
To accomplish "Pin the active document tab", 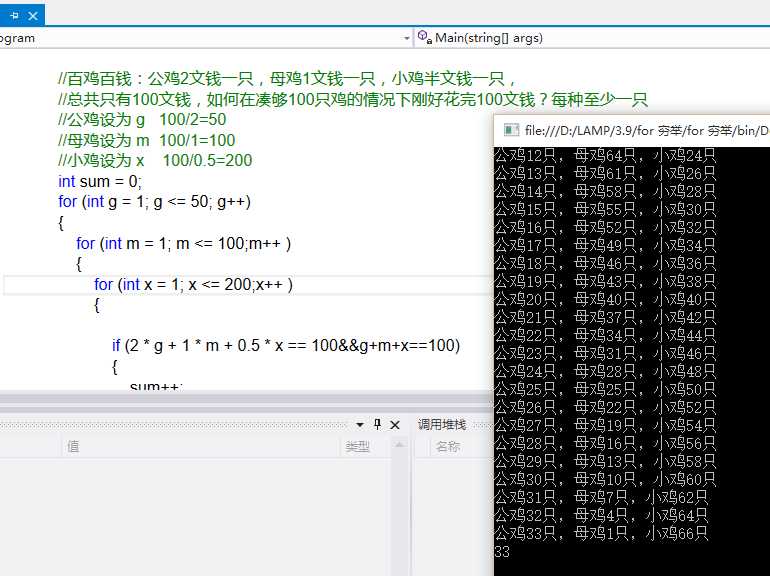I will point(15,16).
